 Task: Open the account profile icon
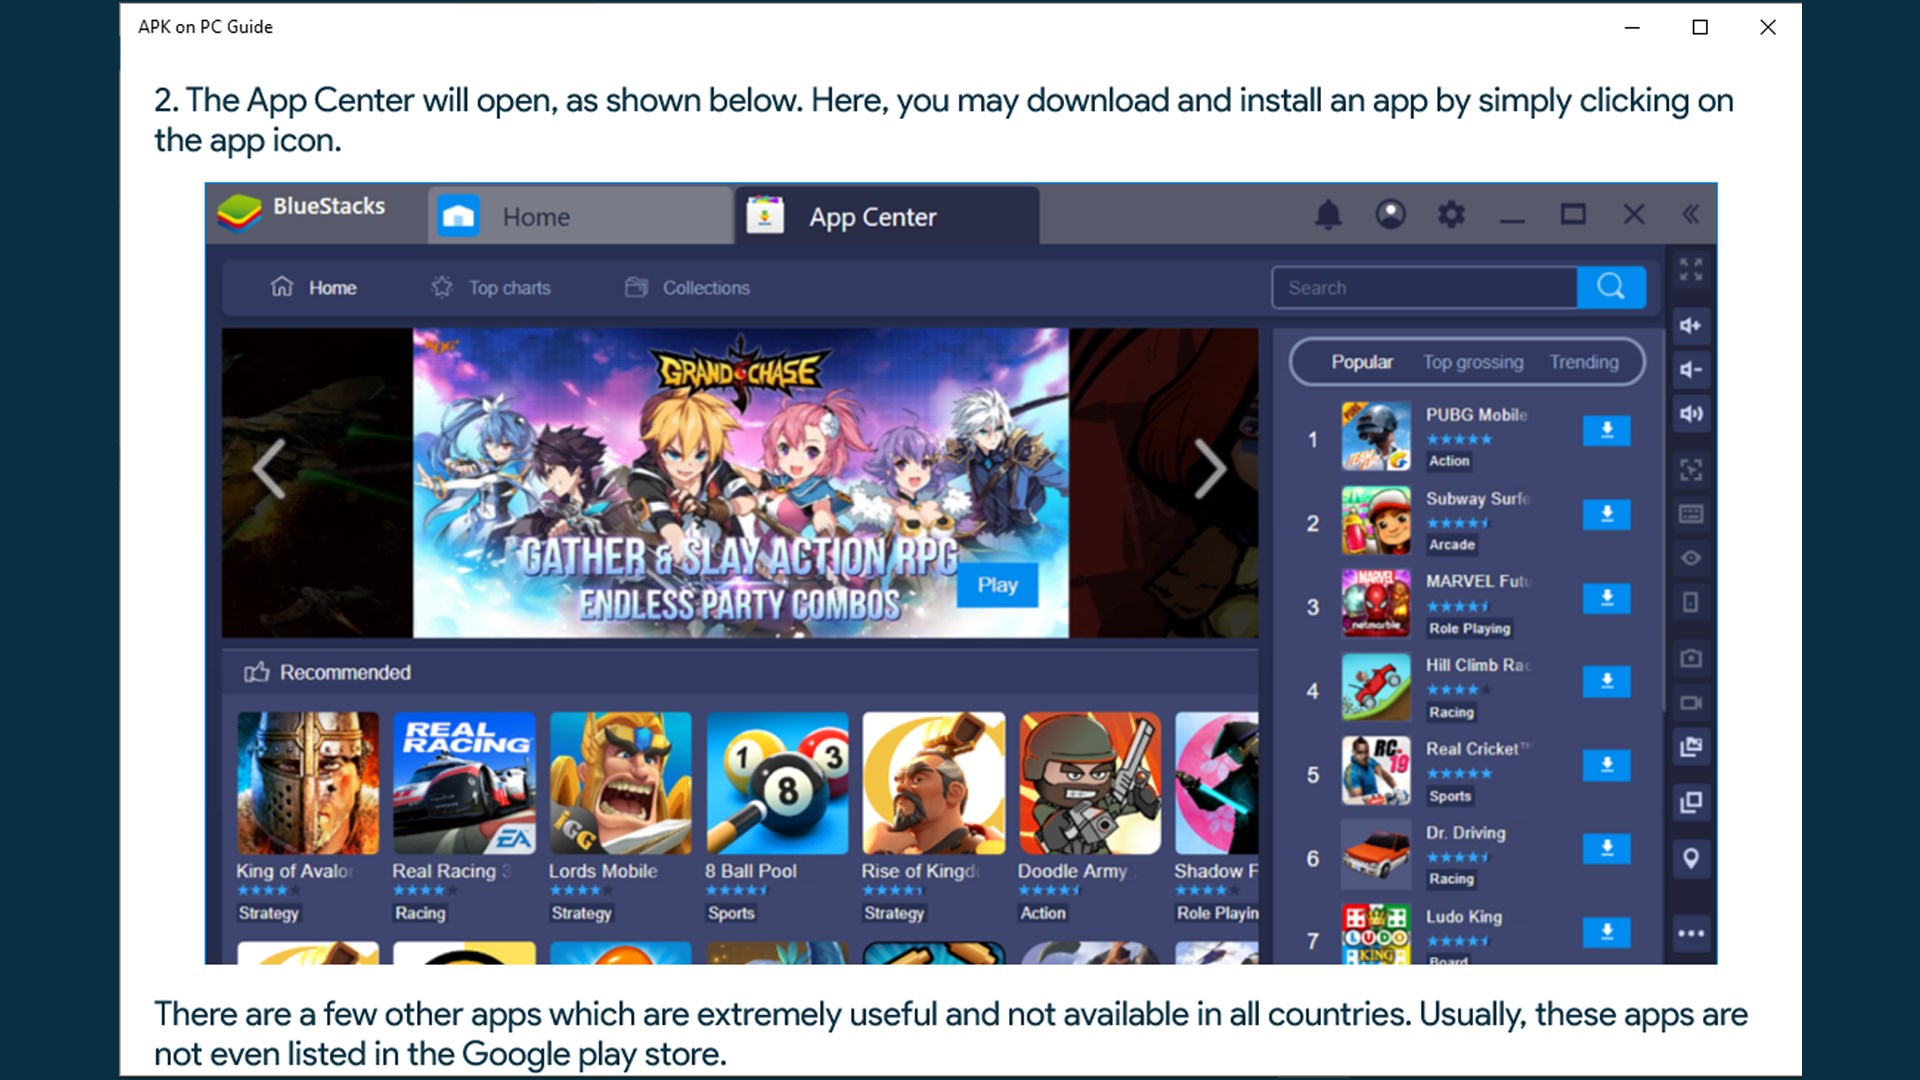coord(1390,214)
